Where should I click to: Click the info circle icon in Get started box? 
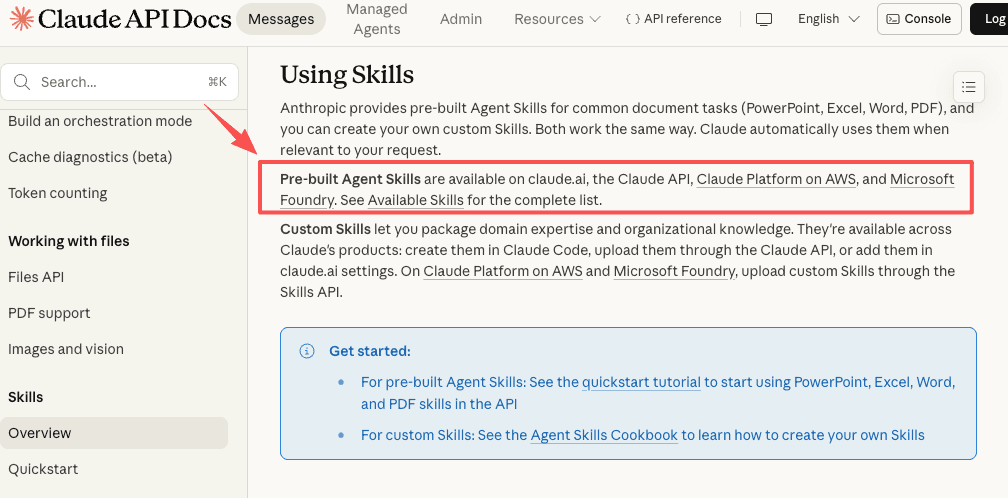coord(307,351)
